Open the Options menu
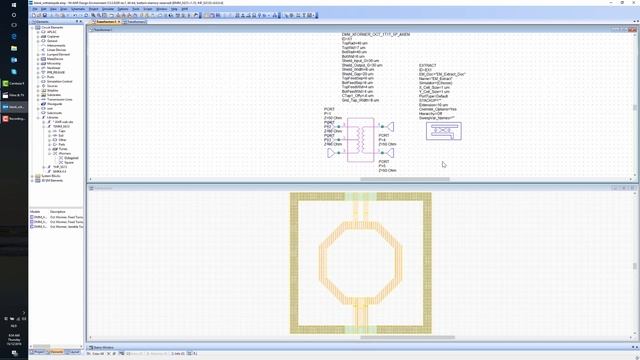 [x=122, y=9]
